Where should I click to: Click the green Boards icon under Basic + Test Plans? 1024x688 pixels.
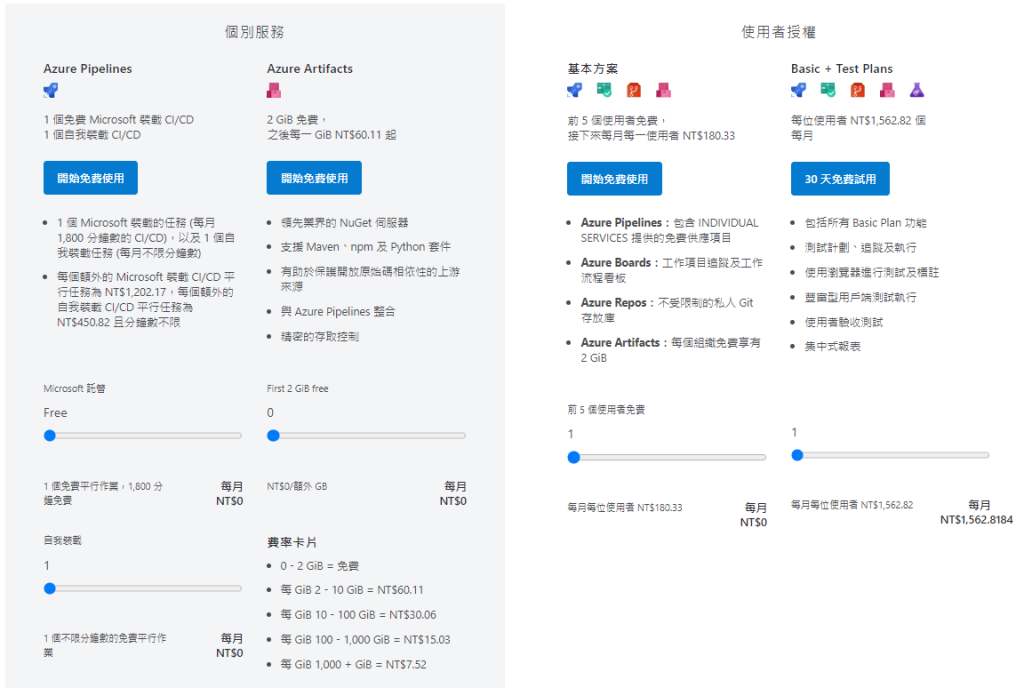coord(828,90)
